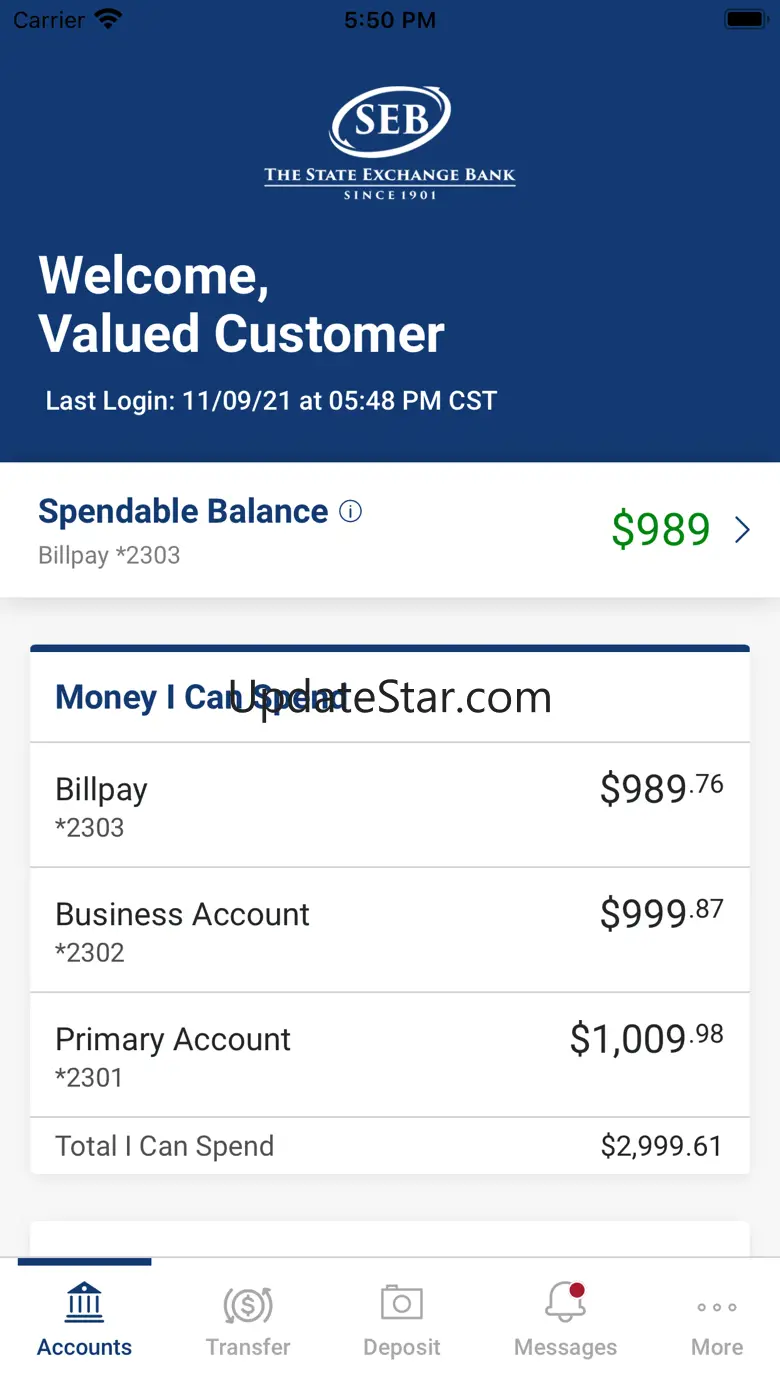The width and height of the screenshot is (780, 1387).
Task: Tap the Wi-Fi status icon
Action: [107, 20]
